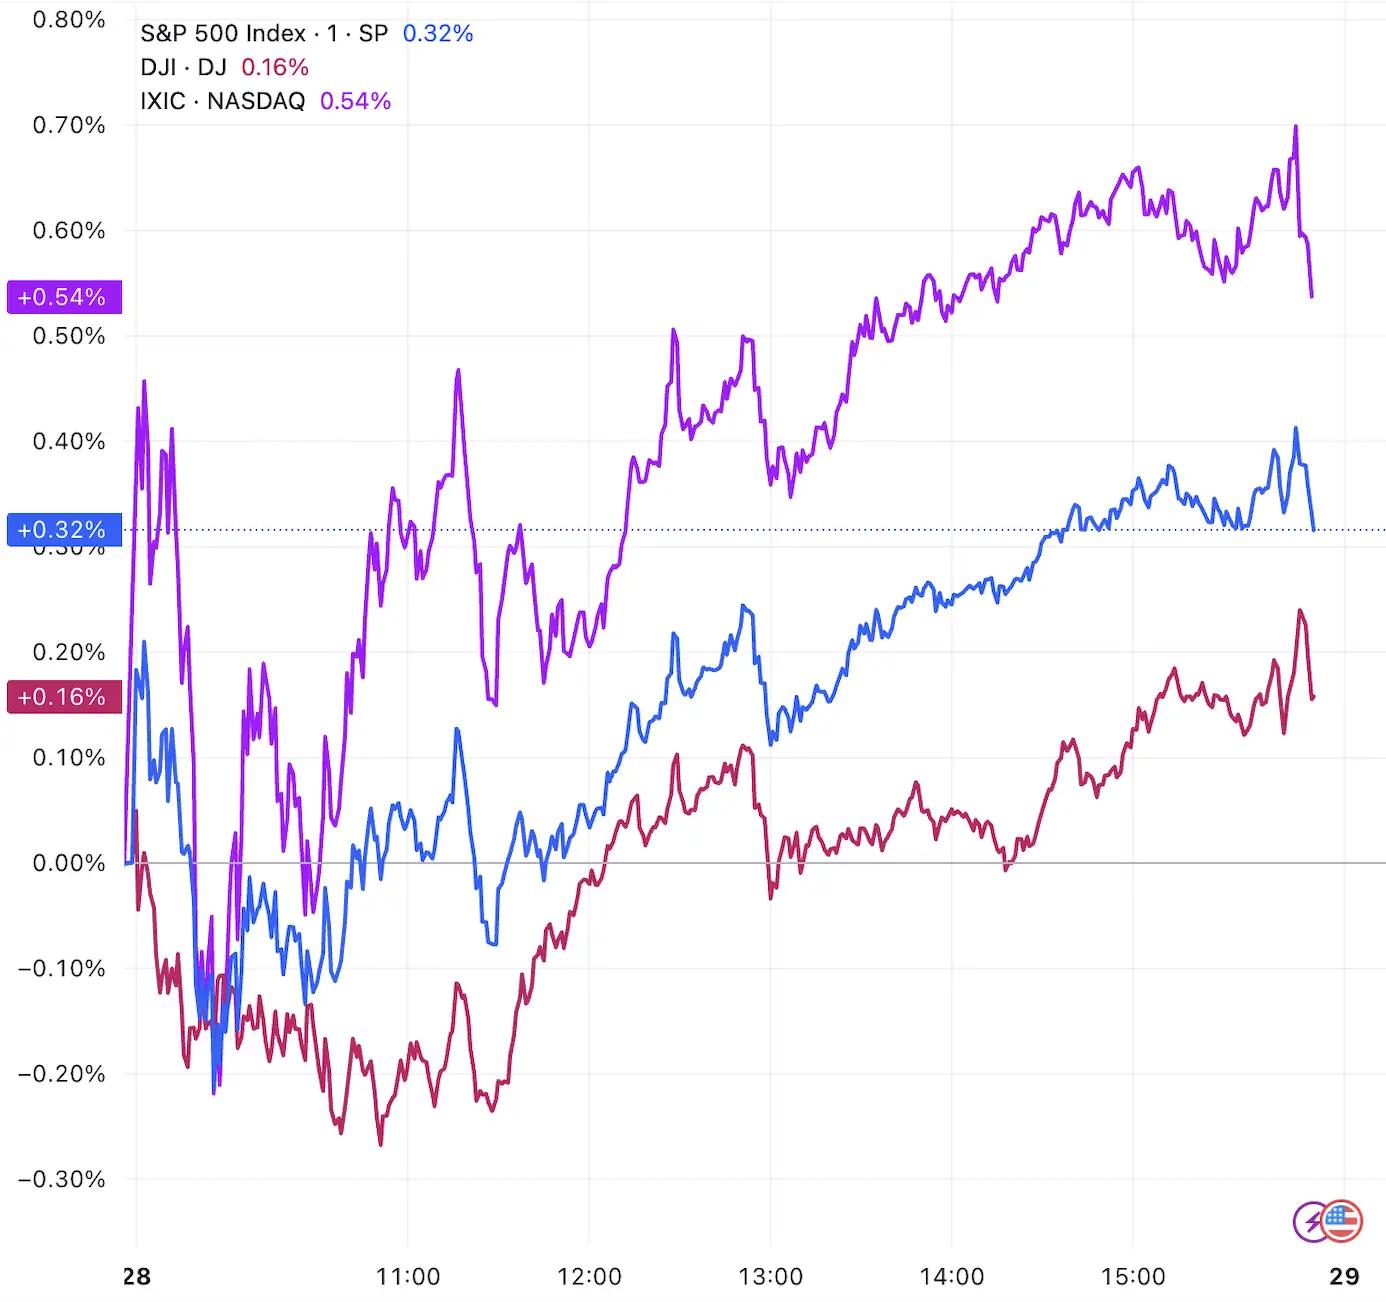Click the purple +0.54% price axis tag
This screenshot has width=1386, height=1302.
(64, 297)
